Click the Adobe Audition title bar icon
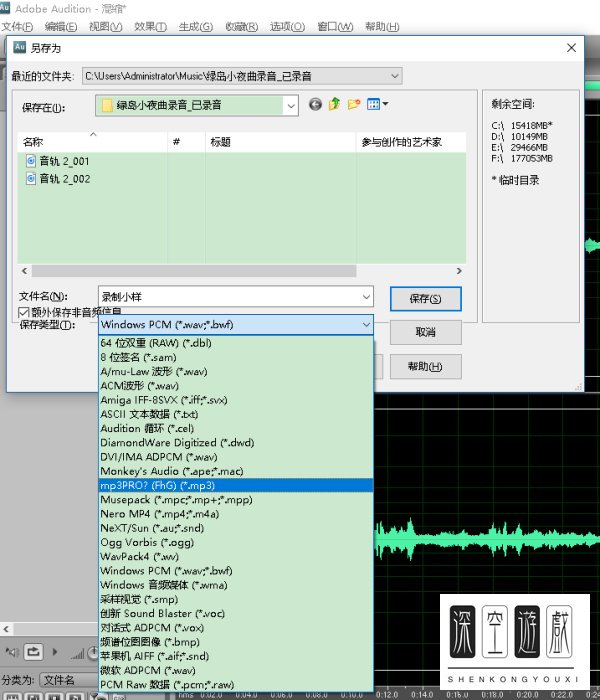Viewport: 600px width, 700px height. (x=4, y=8)
